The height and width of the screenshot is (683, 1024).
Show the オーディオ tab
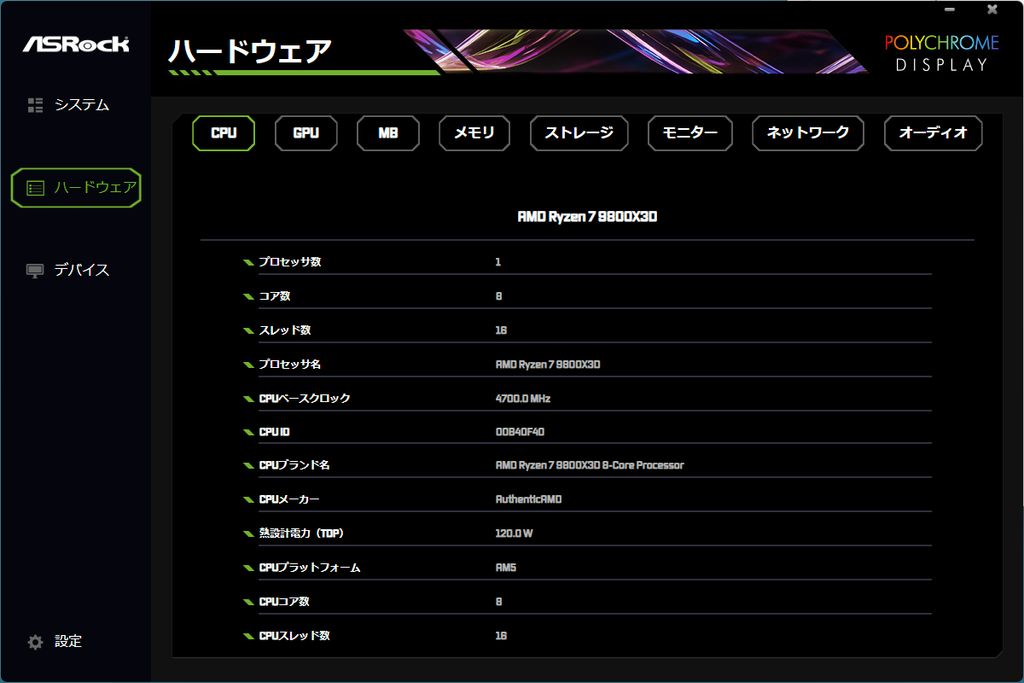(x=933, y=133)
